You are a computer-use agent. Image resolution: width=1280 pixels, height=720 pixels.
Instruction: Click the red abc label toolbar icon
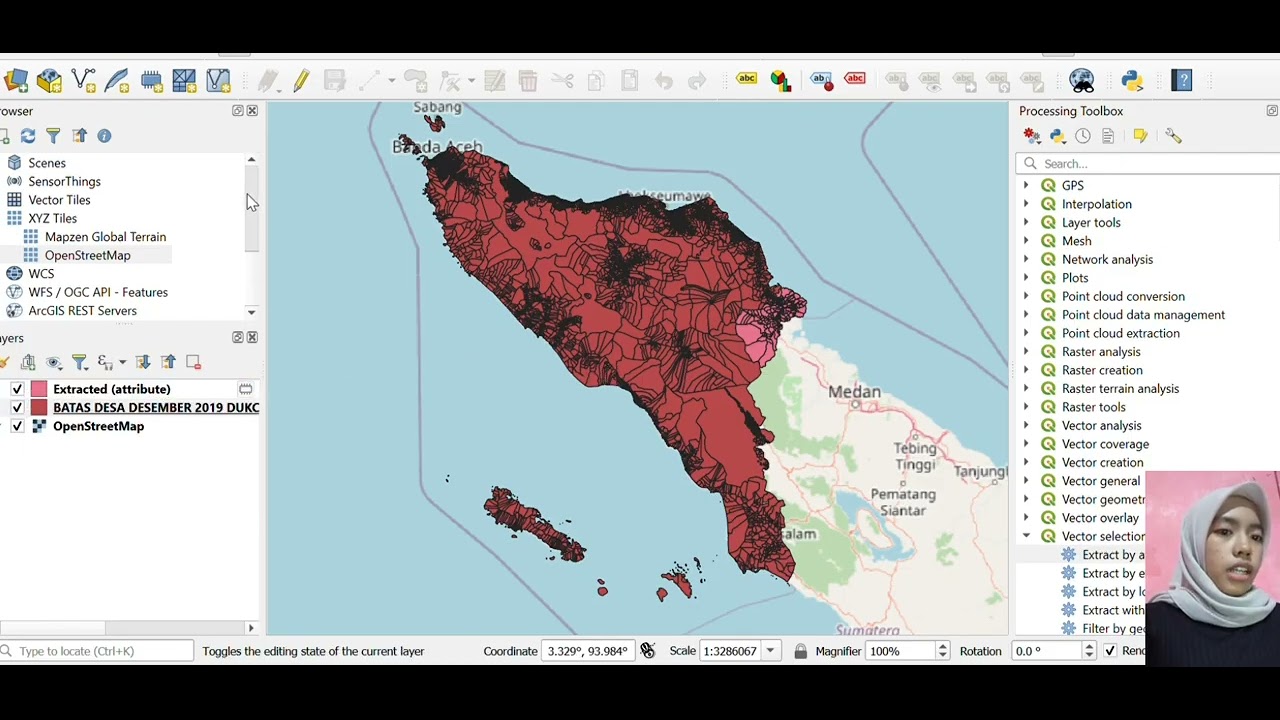(x=855, y=79)
